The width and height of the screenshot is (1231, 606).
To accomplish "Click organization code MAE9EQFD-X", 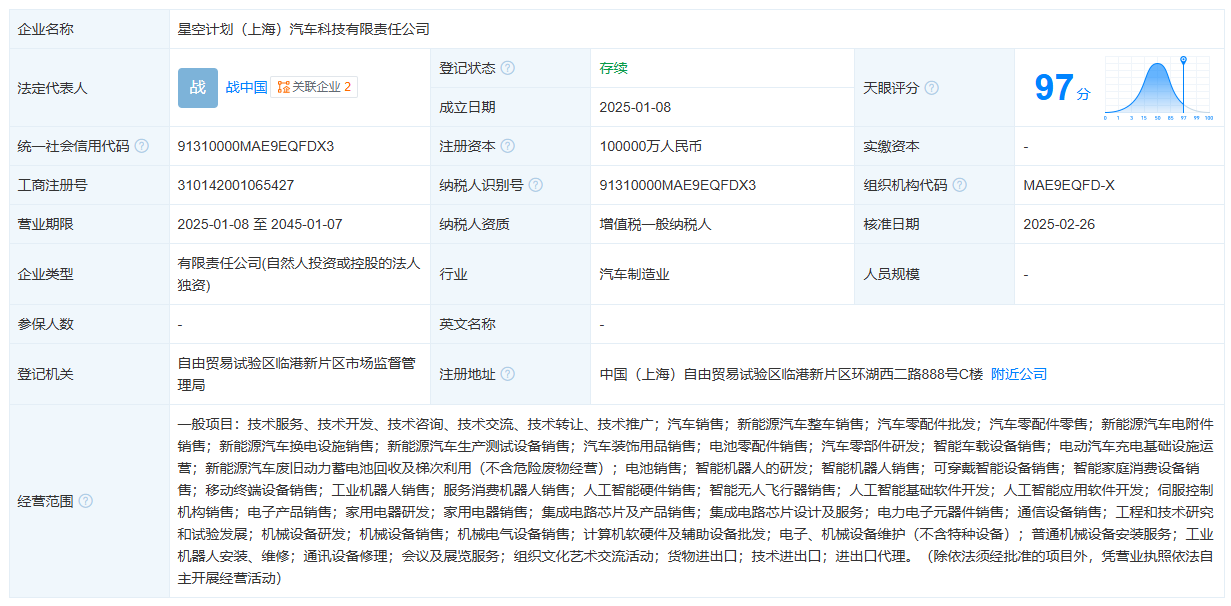I will coord(1069,185).
